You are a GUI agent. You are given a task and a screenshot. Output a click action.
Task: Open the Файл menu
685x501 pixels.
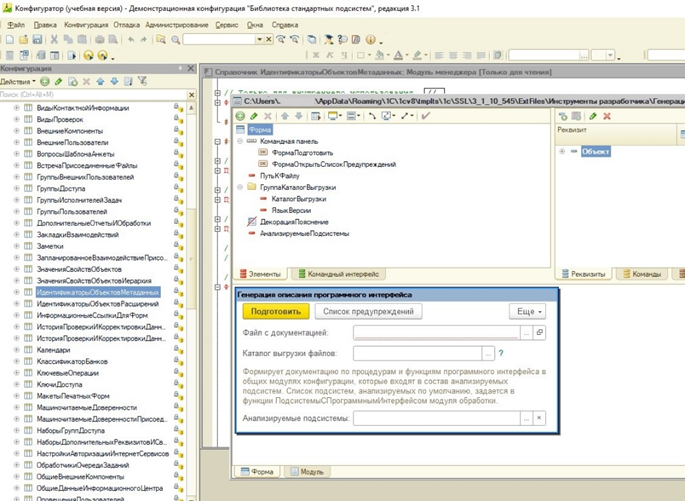[16, 25]
